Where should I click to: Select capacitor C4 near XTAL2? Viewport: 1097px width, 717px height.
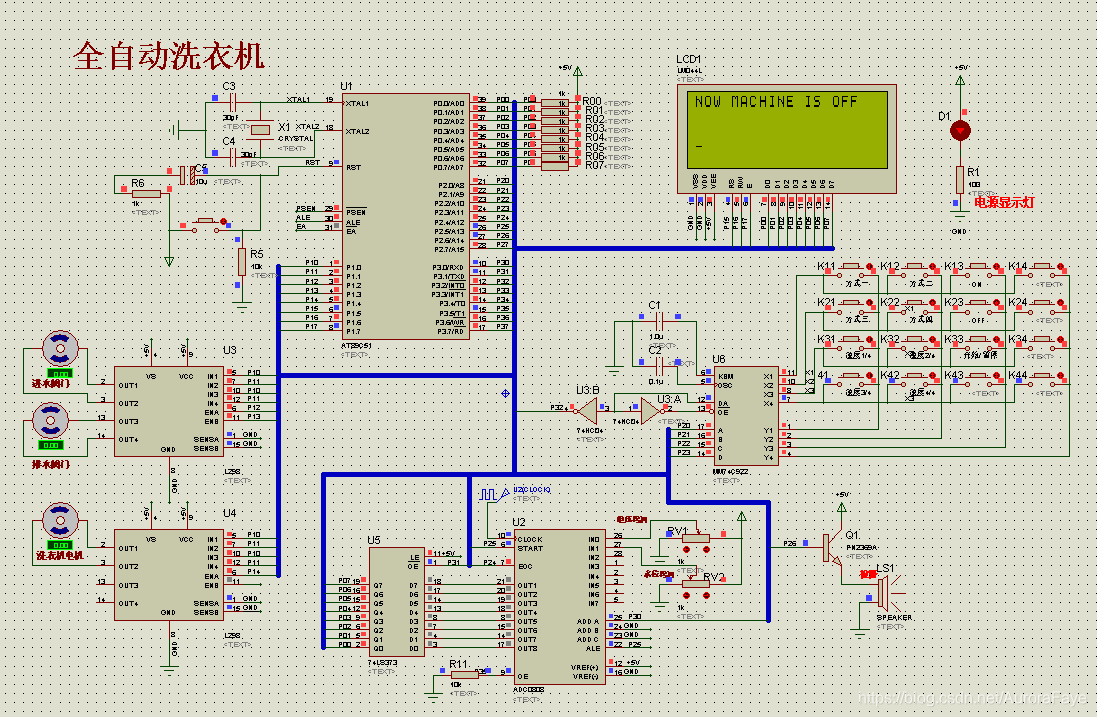233,159
